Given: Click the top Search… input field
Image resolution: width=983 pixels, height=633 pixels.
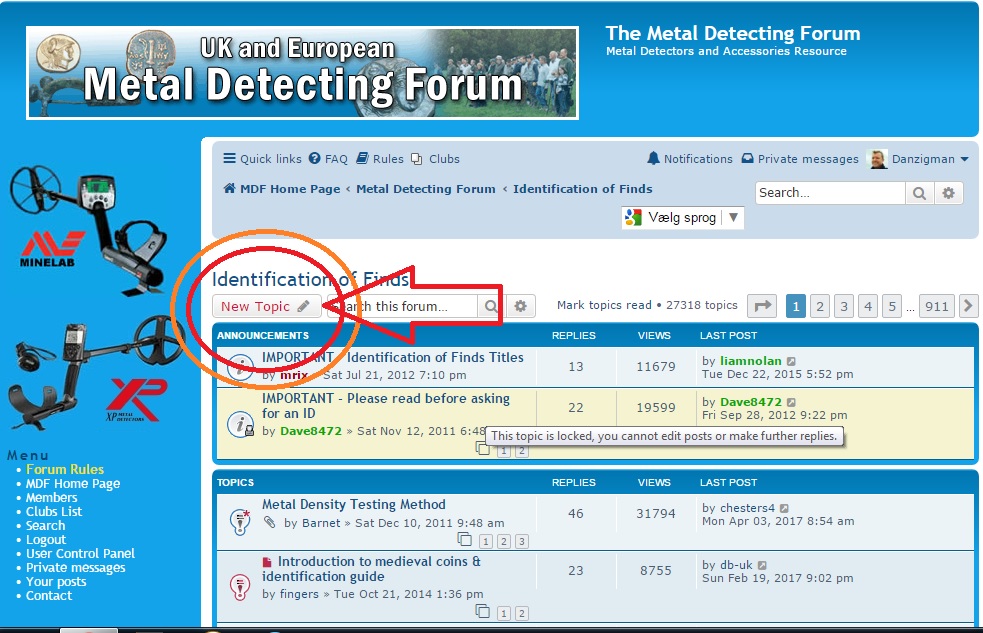Looking at the screenshot, I should tap(830, 192).
